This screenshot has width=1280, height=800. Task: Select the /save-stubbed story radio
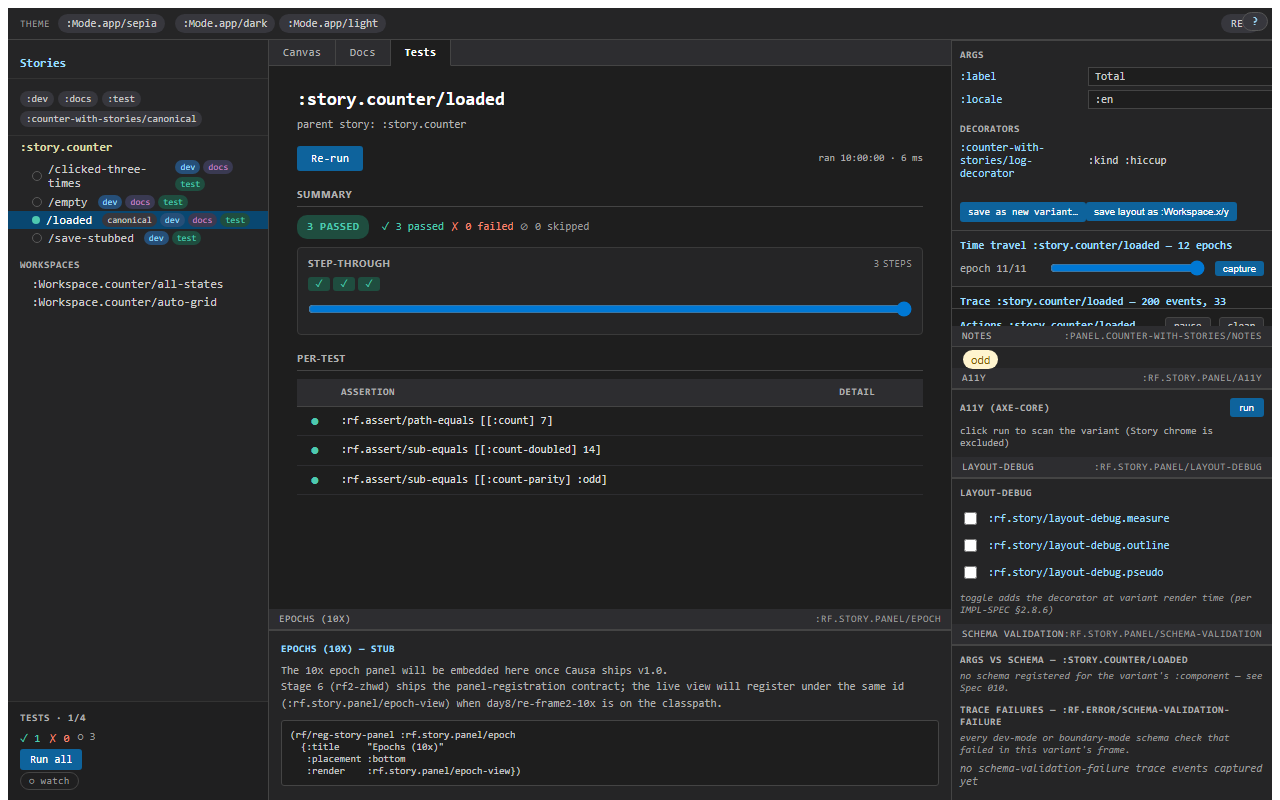(37, 238)
